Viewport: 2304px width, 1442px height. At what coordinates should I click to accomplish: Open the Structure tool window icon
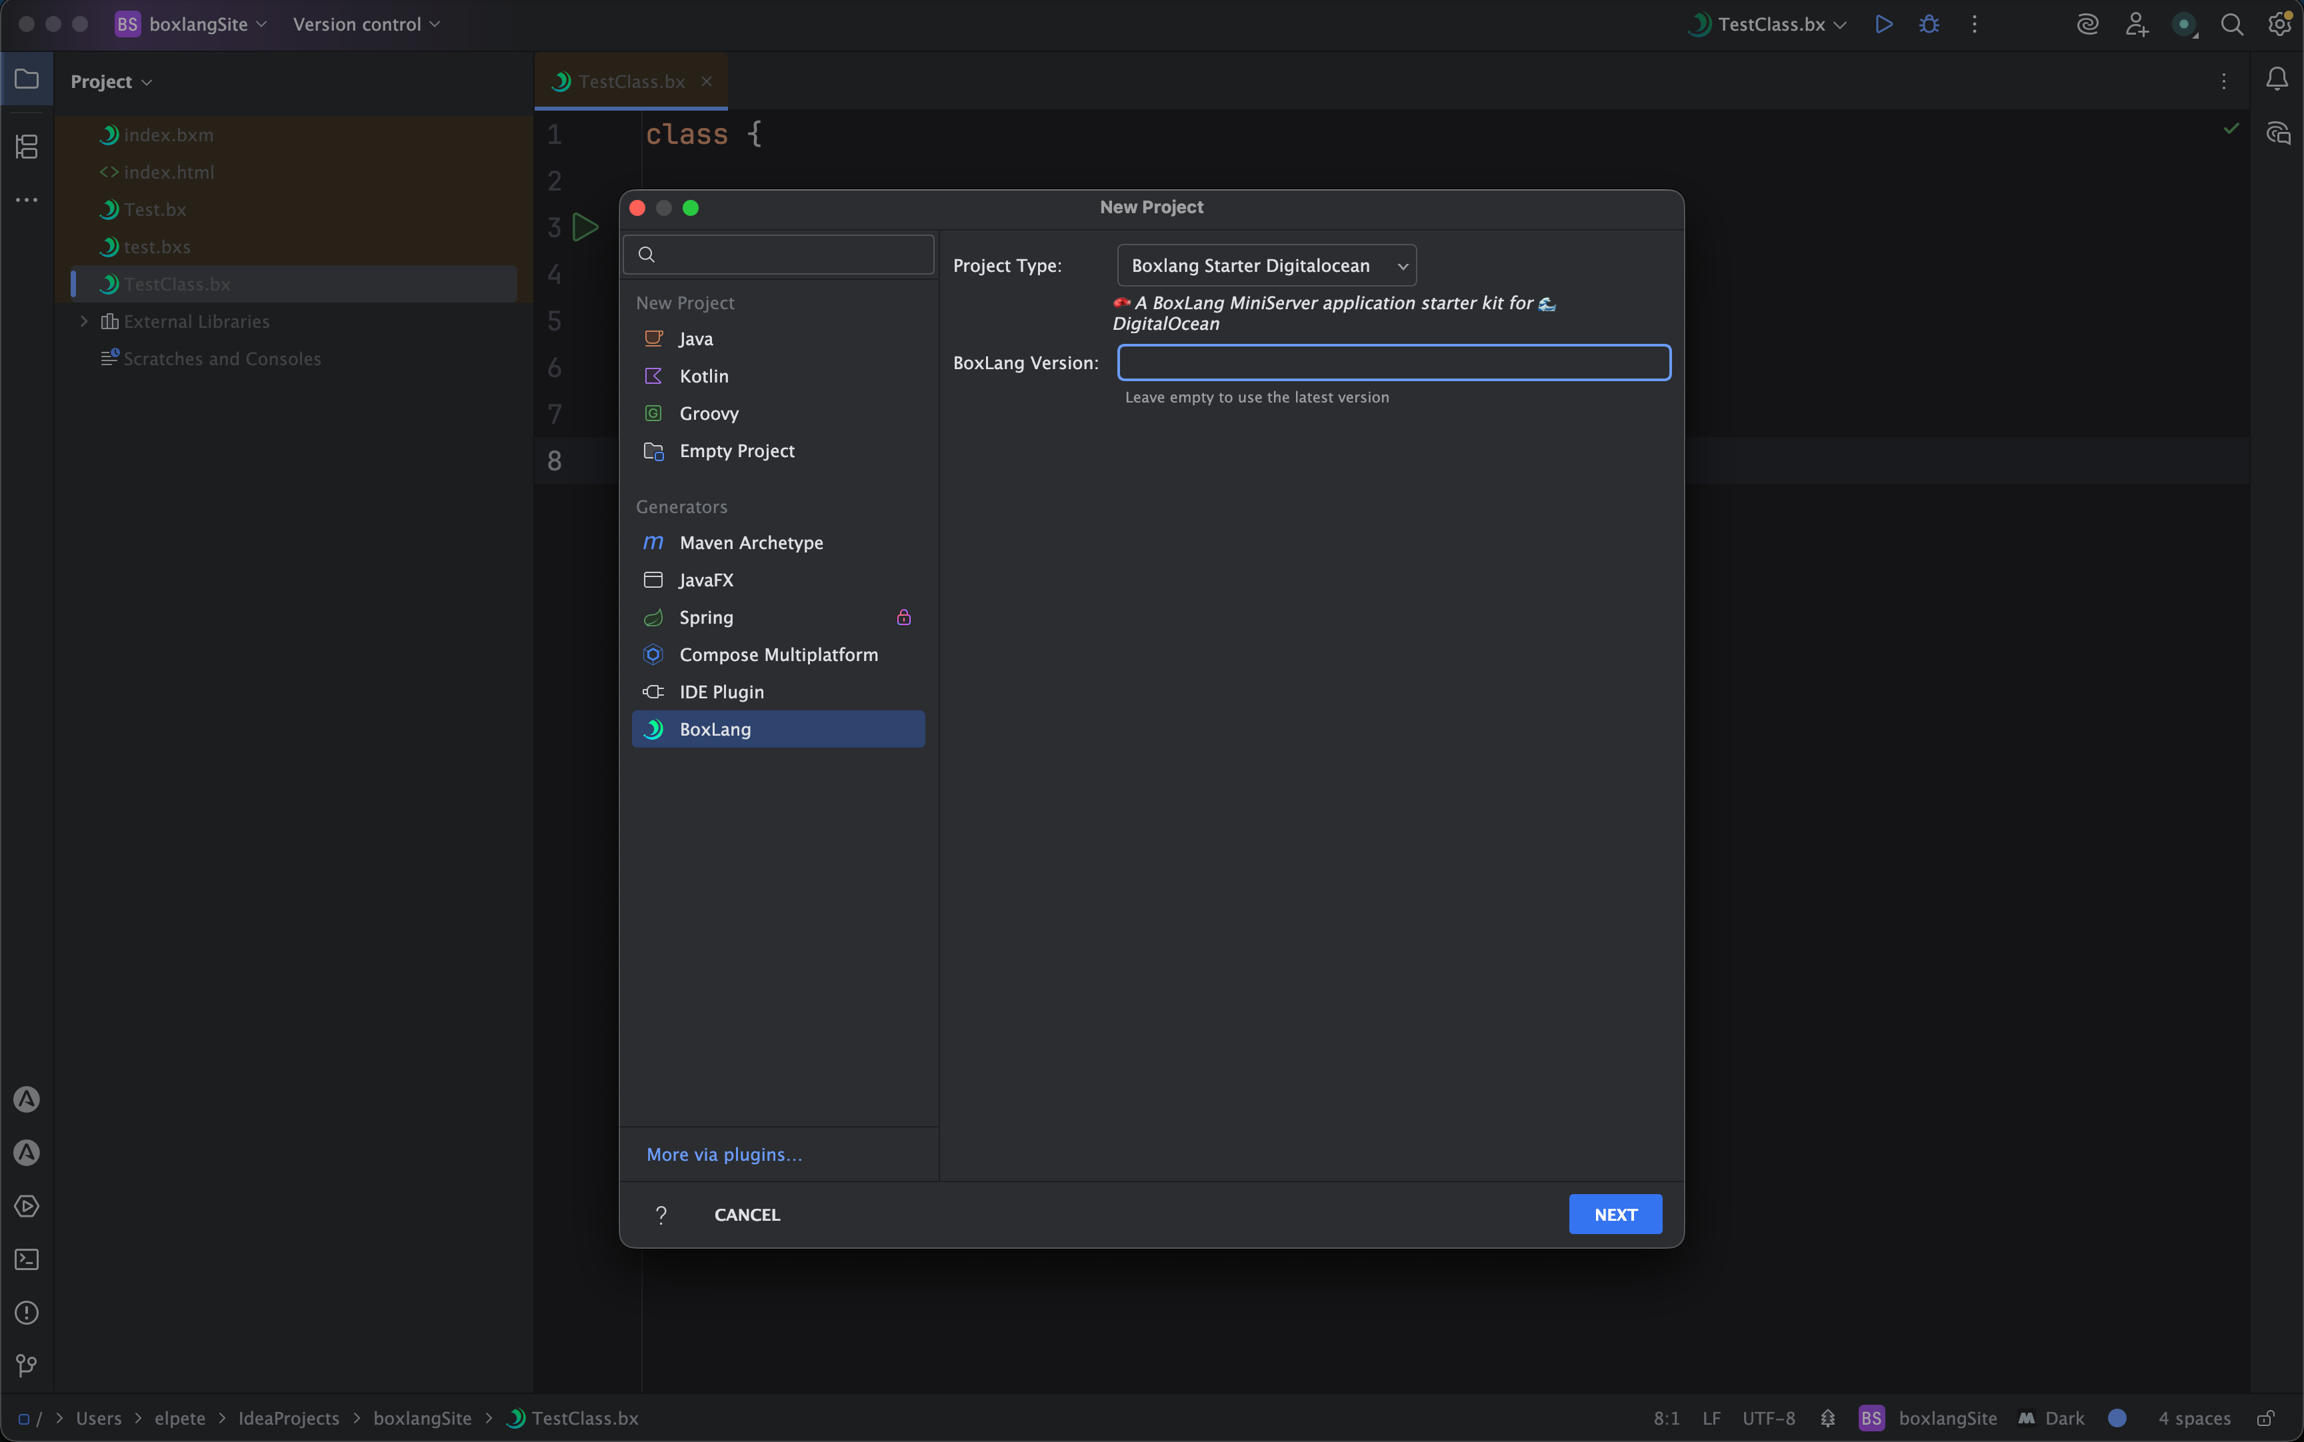coord(27,147)
